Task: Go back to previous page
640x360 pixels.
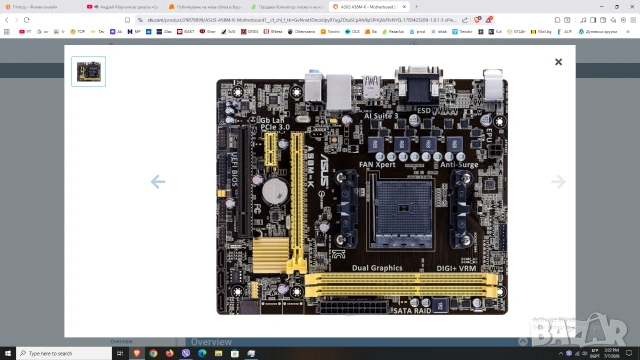Action: coord(7,20)
